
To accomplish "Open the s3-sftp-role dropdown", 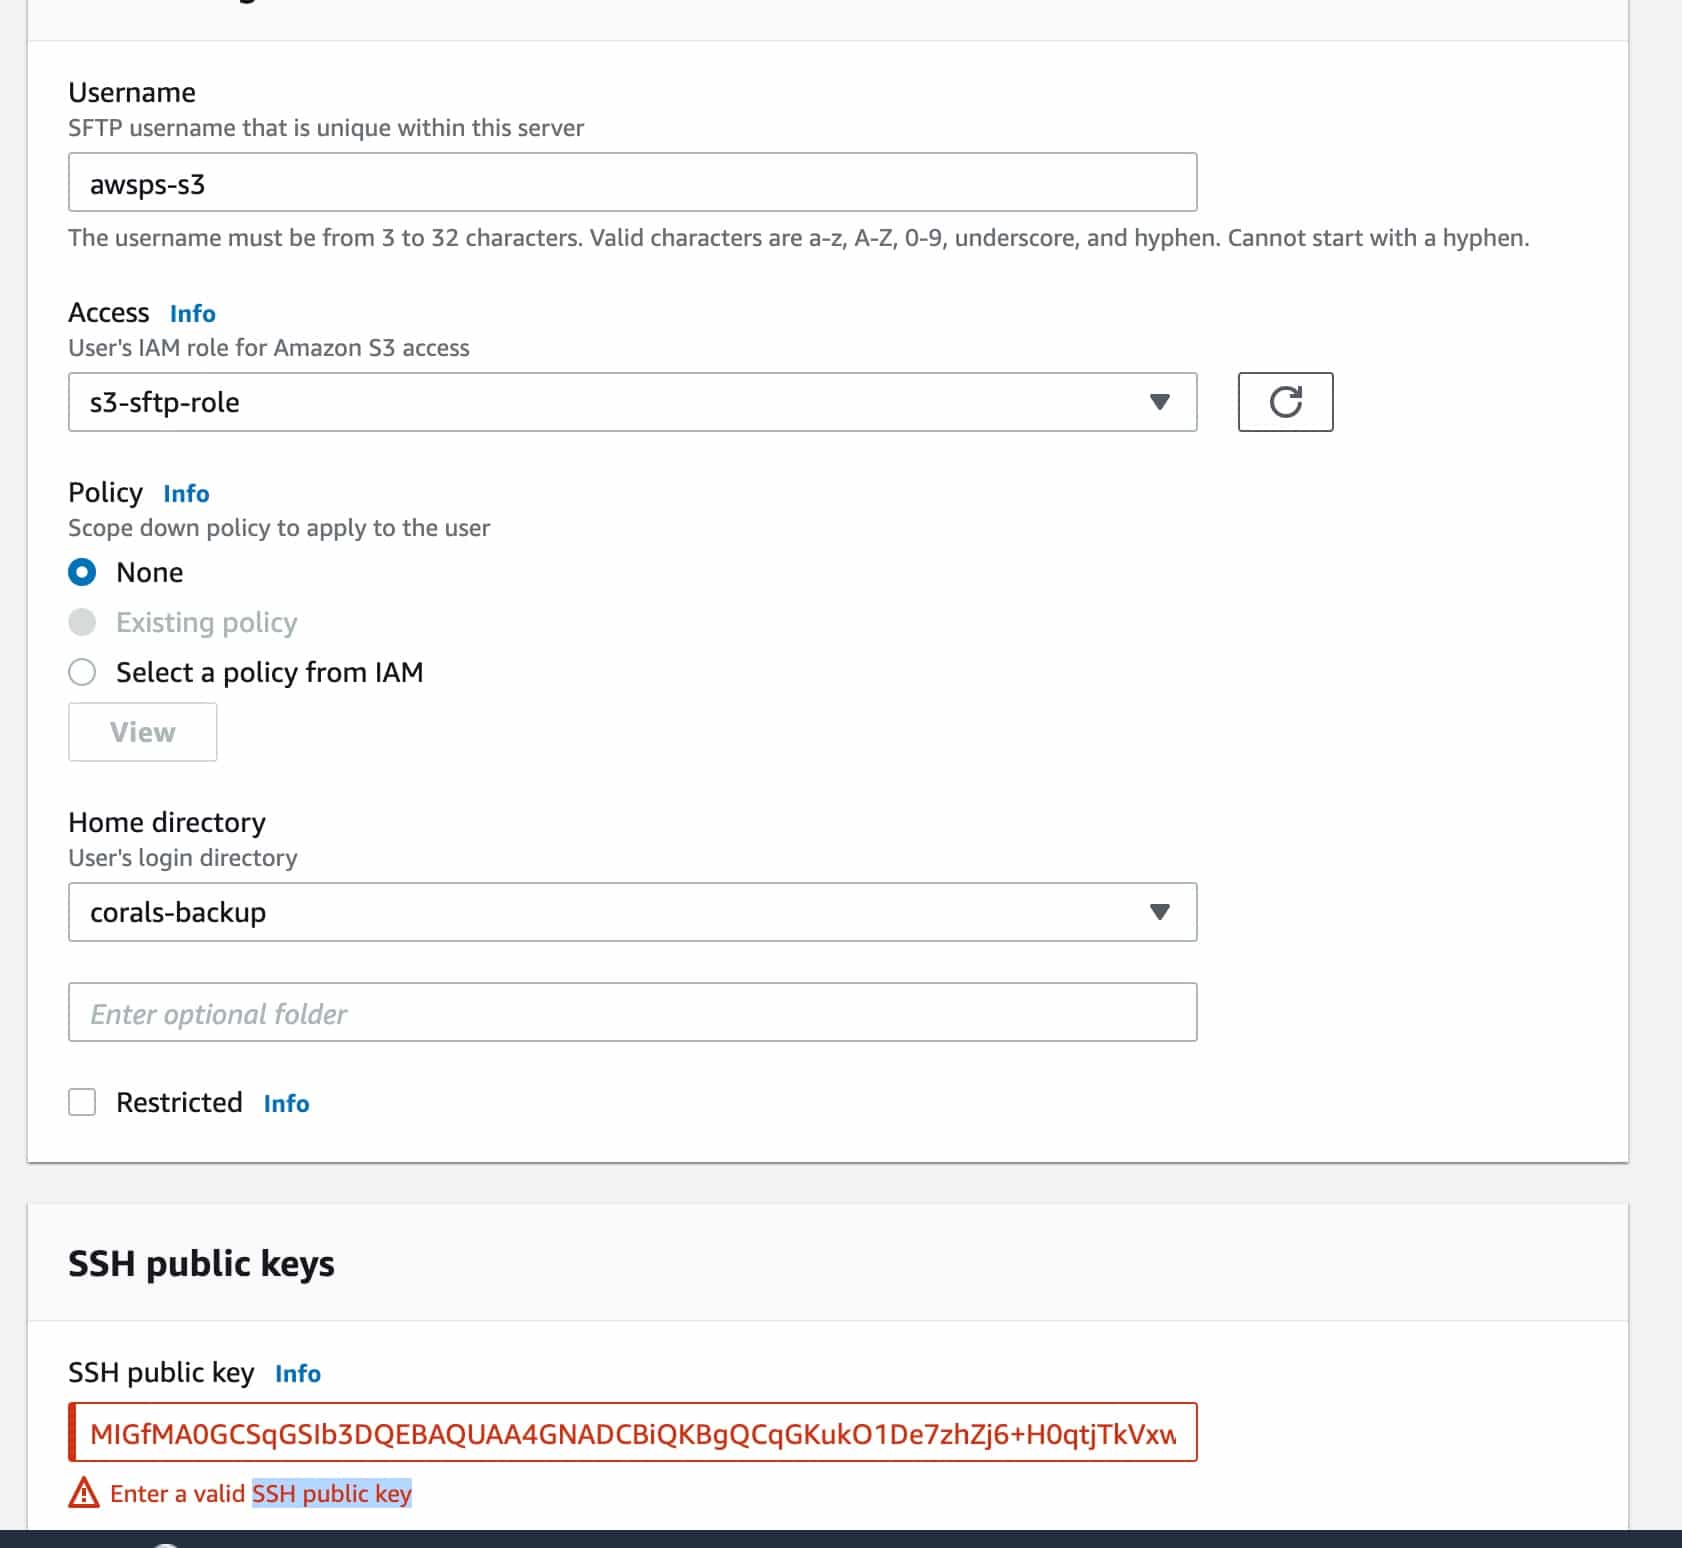I will [632, 402].
